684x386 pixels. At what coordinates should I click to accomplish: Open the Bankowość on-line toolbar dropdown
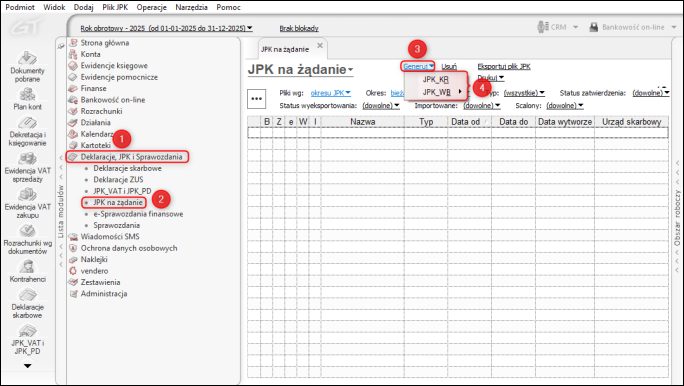(674, 27)
